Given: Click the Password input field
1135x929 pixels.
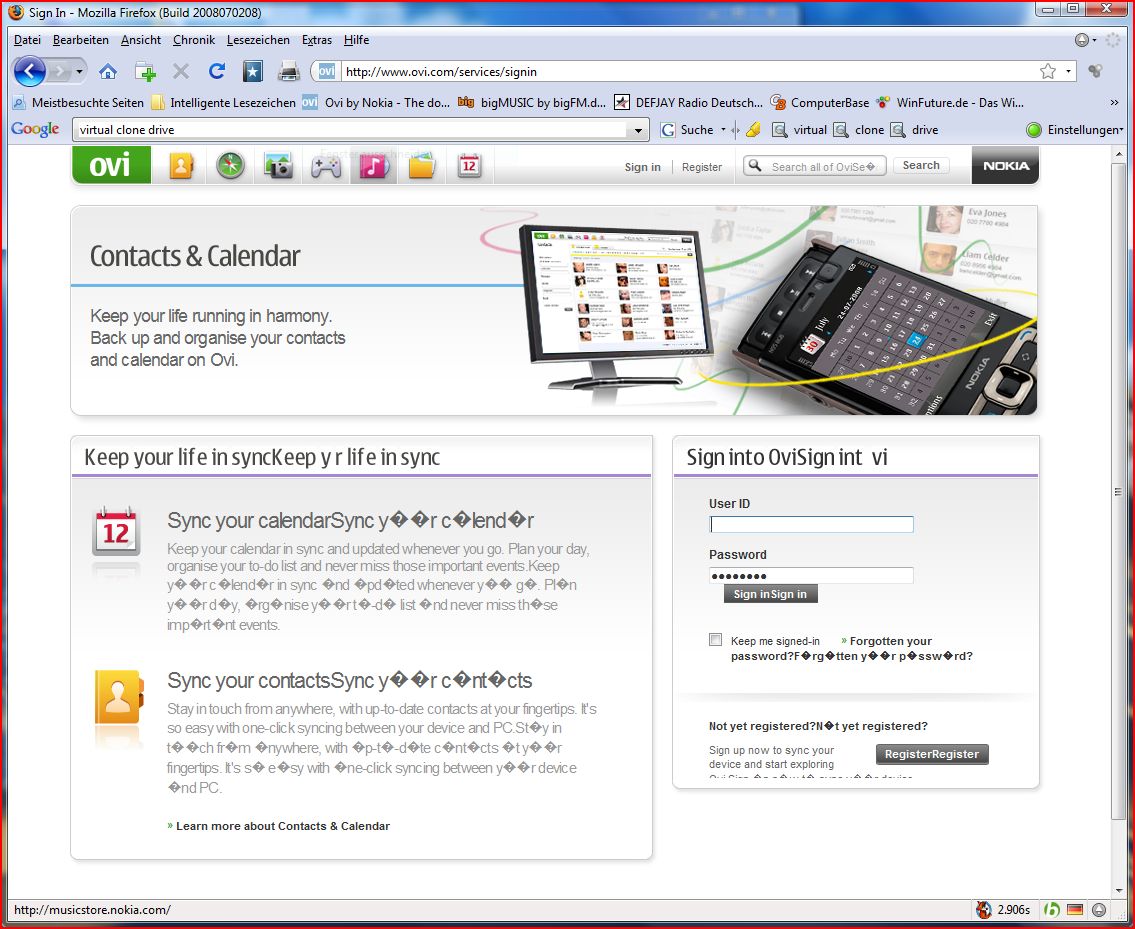Looking at the screenshot, I should [x=811, y=576].
